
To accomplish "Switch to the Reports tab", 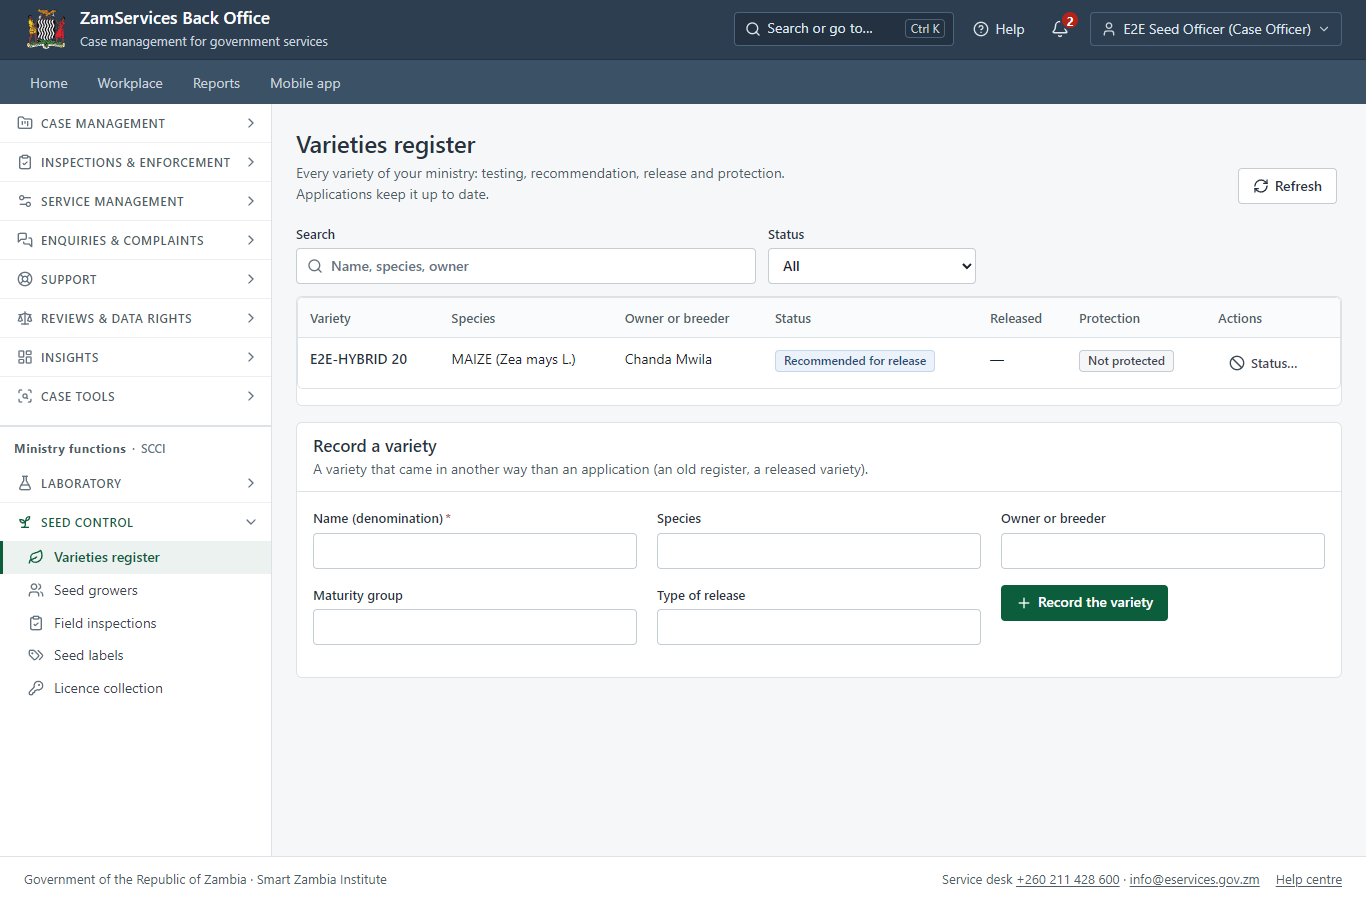I will point(216,83).
